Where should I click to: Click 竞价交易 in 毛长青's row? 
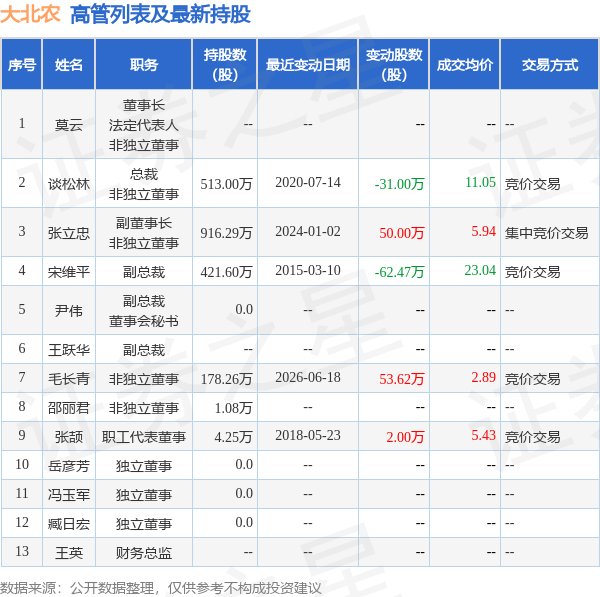533,379
